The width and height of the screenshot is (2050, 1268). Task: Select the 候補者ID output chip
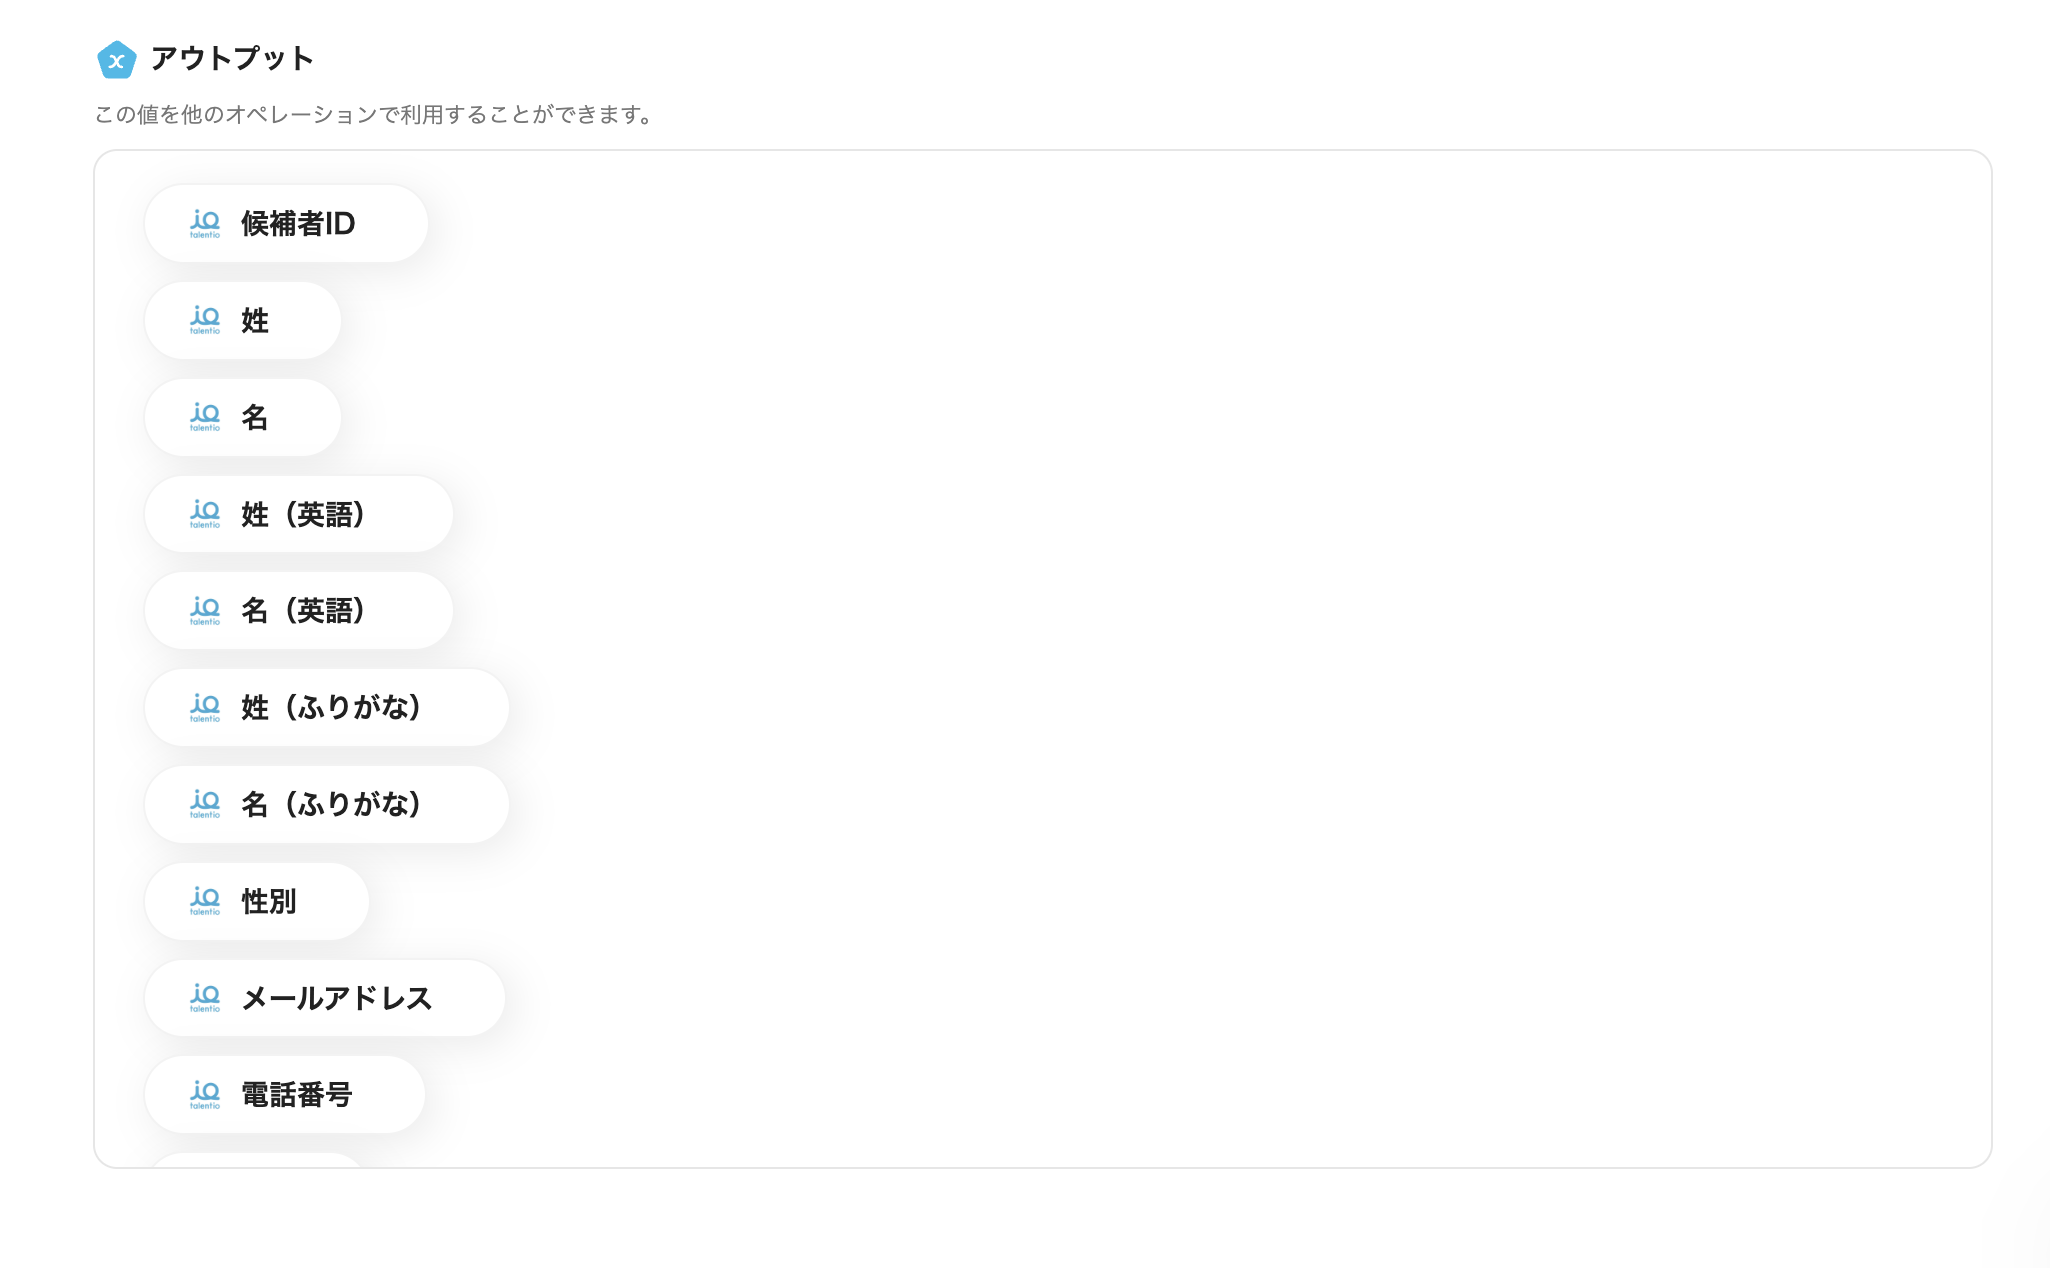286,224
